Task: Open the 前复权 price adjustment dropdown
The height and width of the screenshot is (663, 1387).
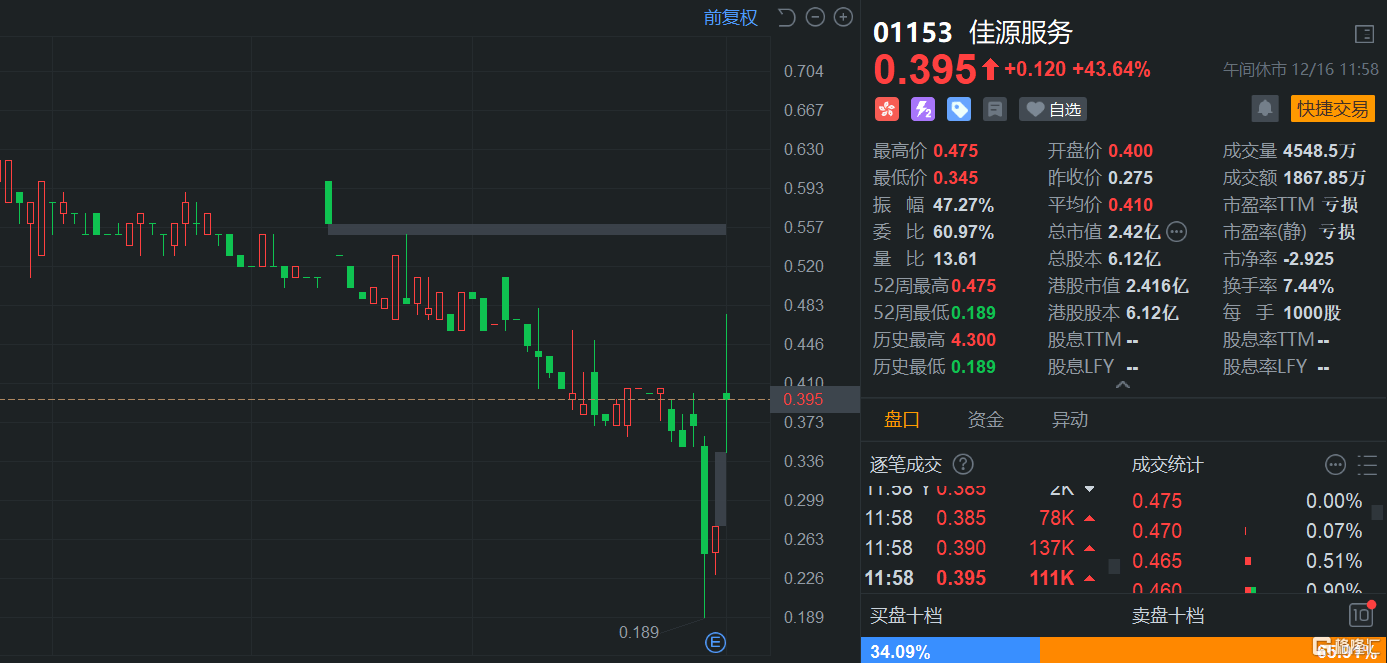Action: coord(730,17)
